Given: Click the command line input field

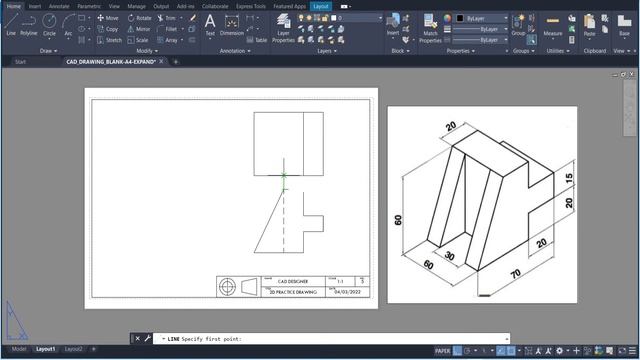Looking at the screenshot, I should coord(331,339).
